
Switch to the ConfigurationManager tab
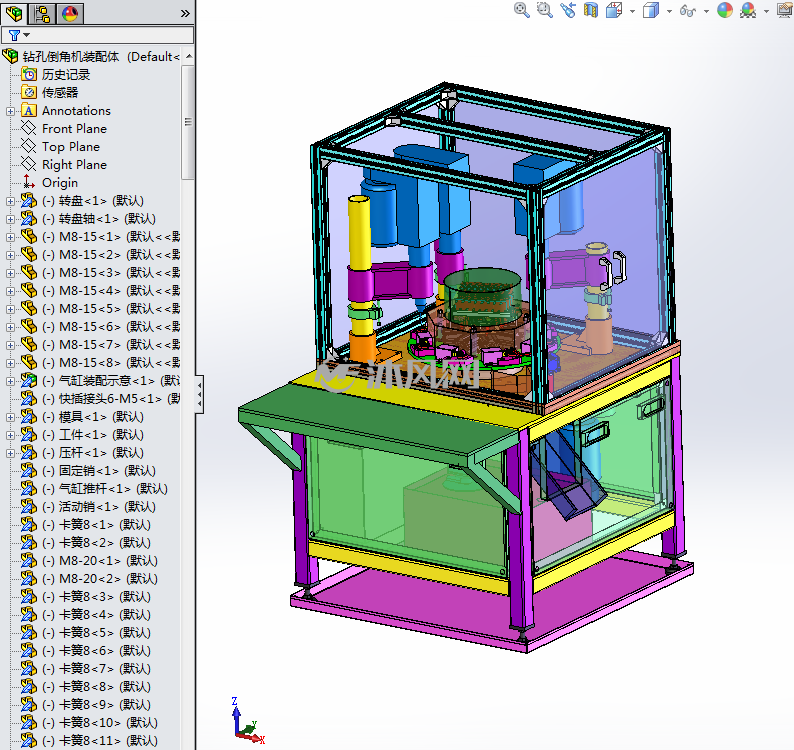coord(42,13)
